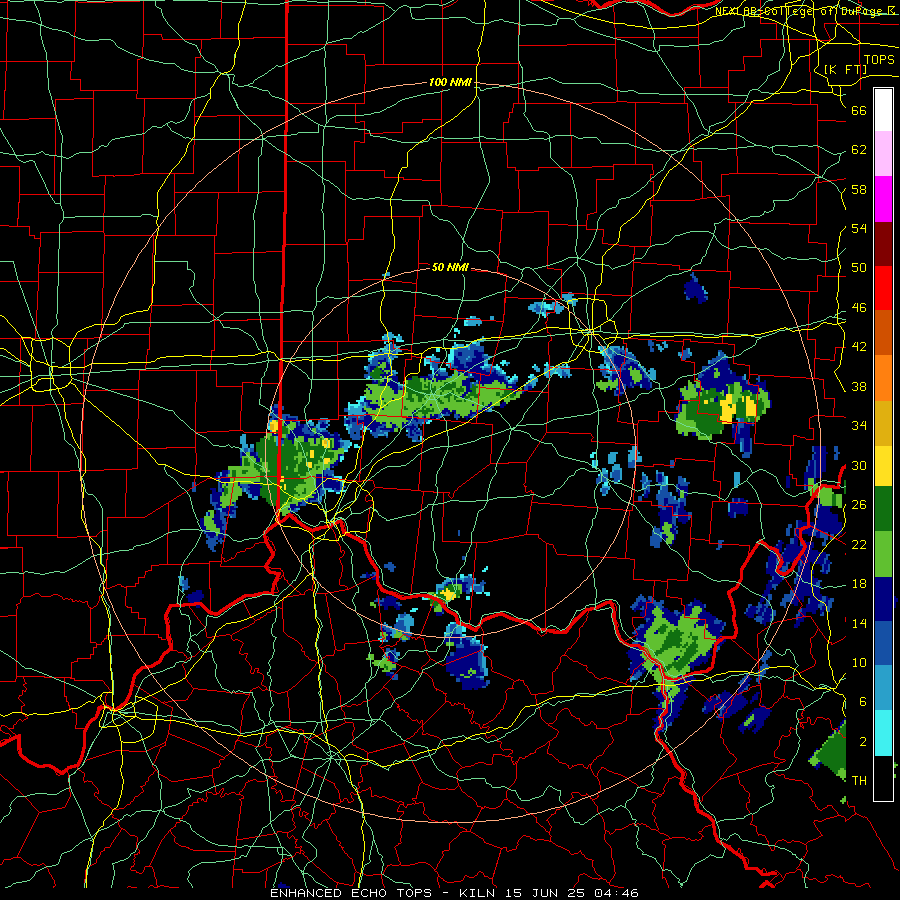Click the light pink legend swatch

tap(883, 154)
